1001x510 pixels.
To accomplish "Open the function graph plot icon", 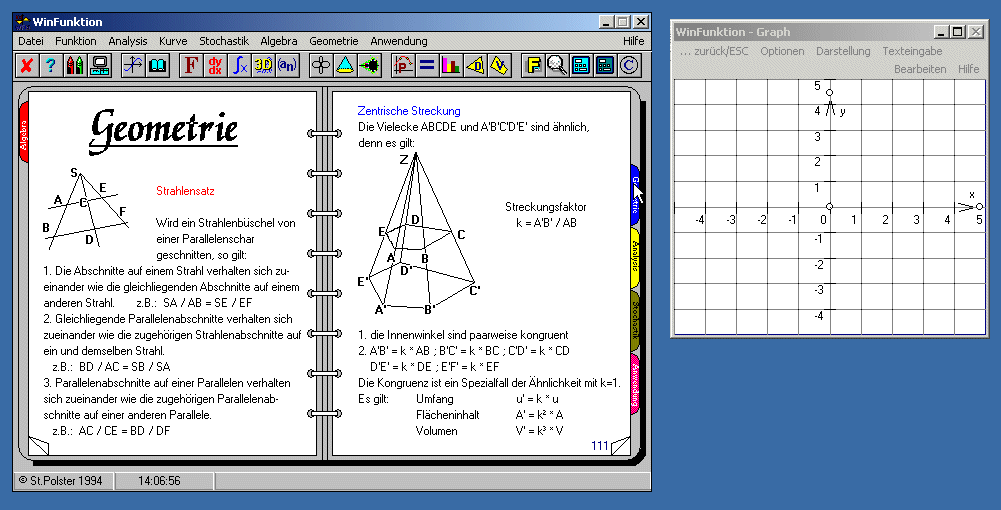I will [x=133, y=65].
